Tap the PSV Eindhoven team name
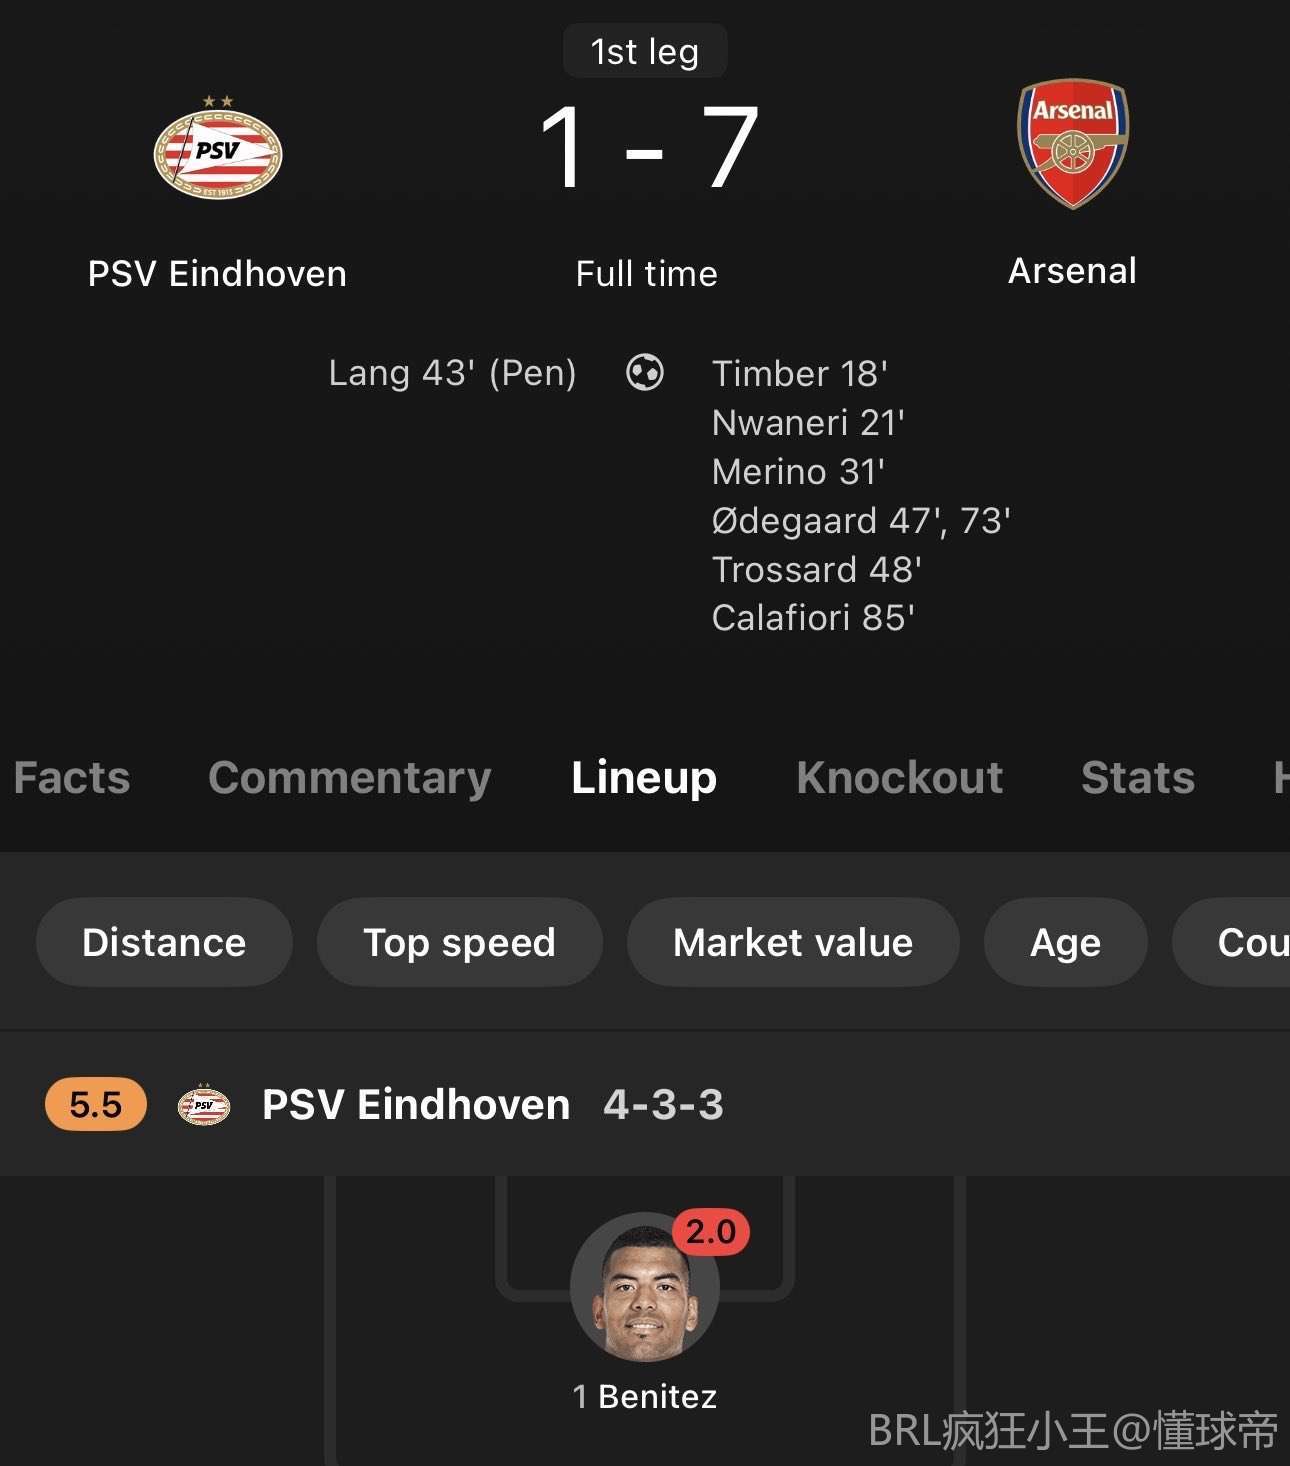Viewport: 1290px width, 1466px height. pos(217,274)
